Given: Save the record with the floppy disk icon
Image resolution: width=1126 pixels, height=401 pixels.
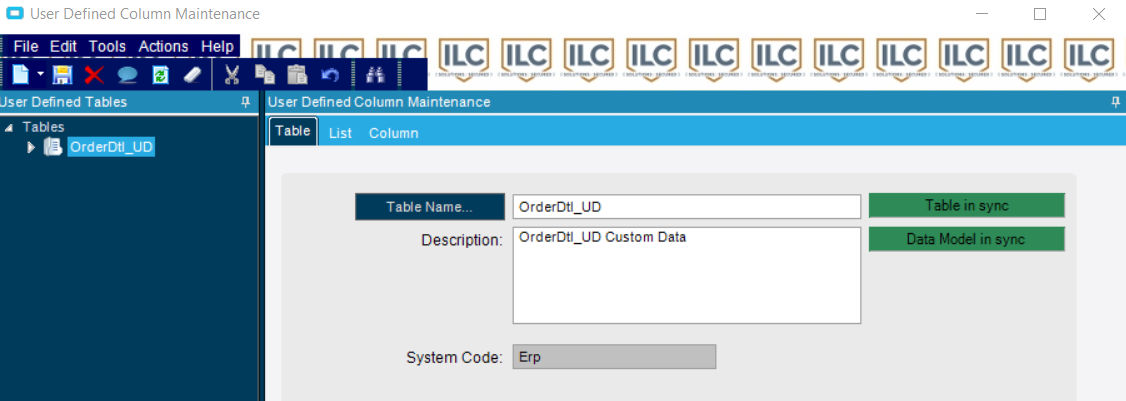Looking at the screenshot, I should coord(62,75).
